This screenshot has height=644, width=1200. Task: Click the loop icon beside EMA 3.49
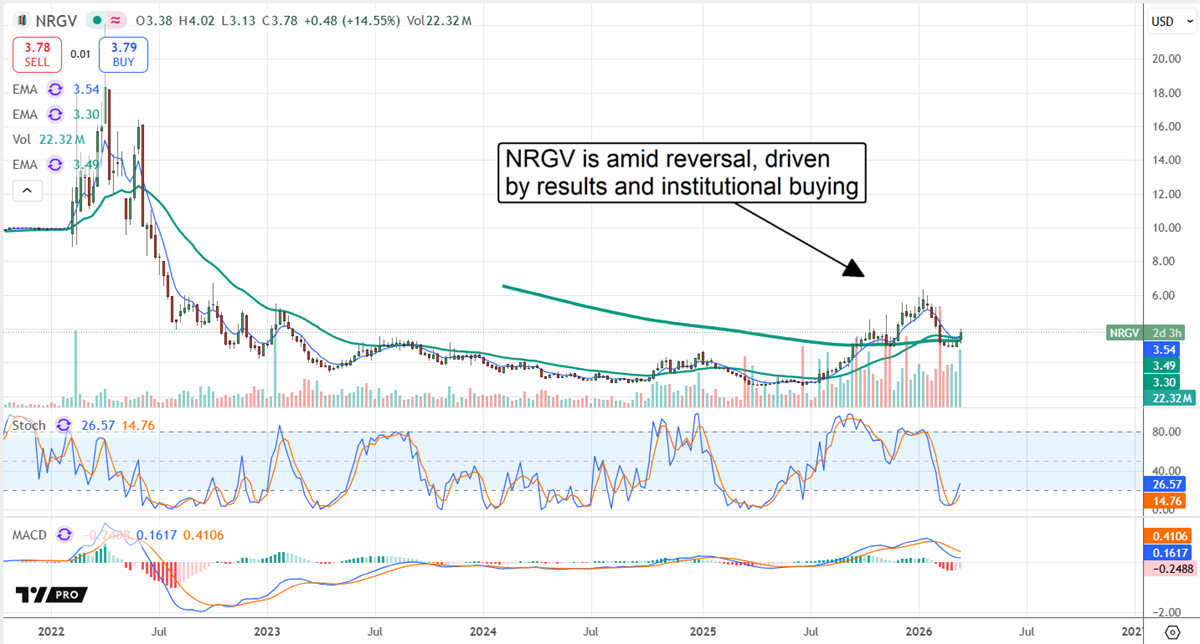click(54, 164)
